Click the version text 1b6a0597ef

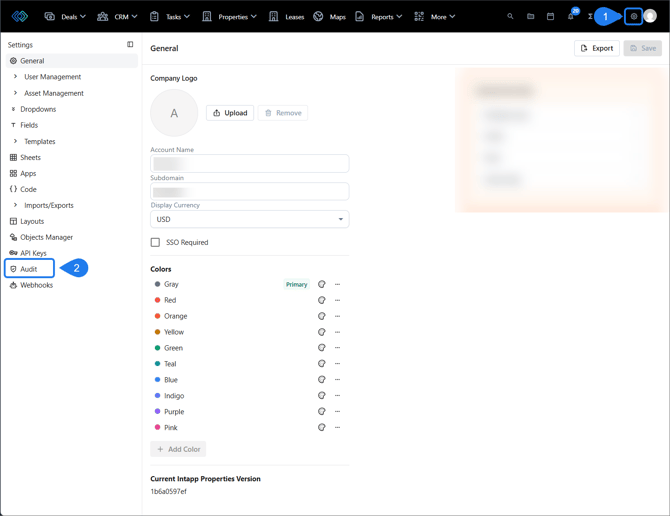(x=168, y=492)
